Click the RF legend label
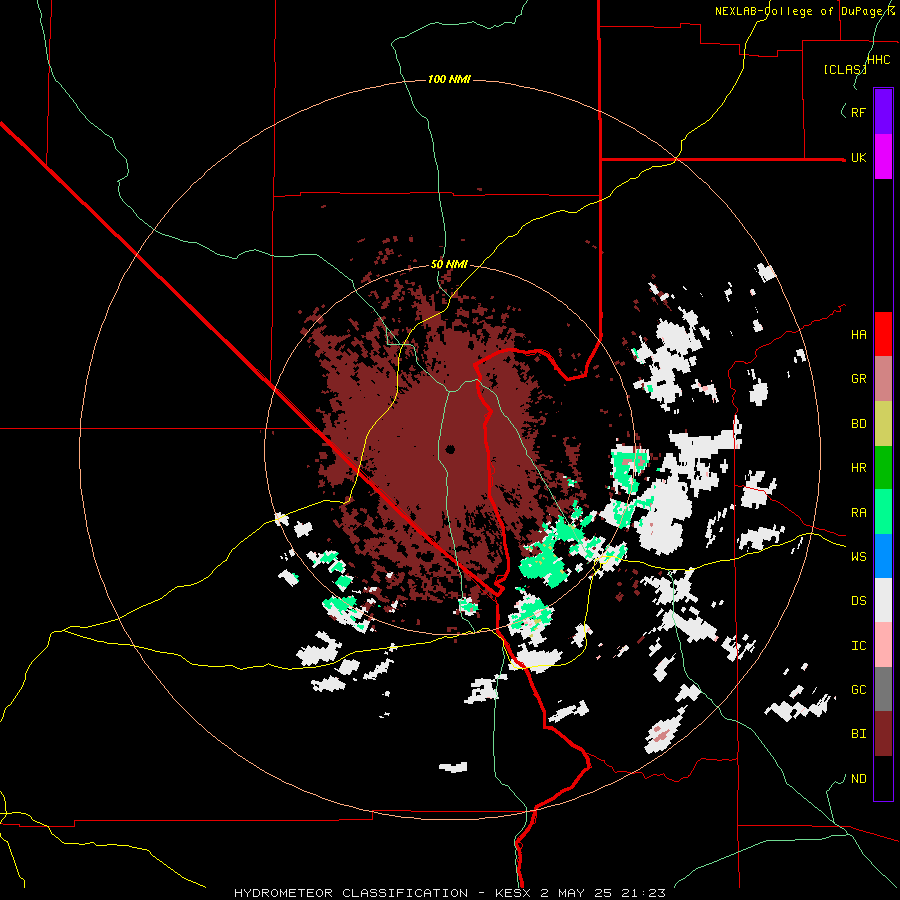The width and height of the screenshot is (900, 900). tap(858, 112)
